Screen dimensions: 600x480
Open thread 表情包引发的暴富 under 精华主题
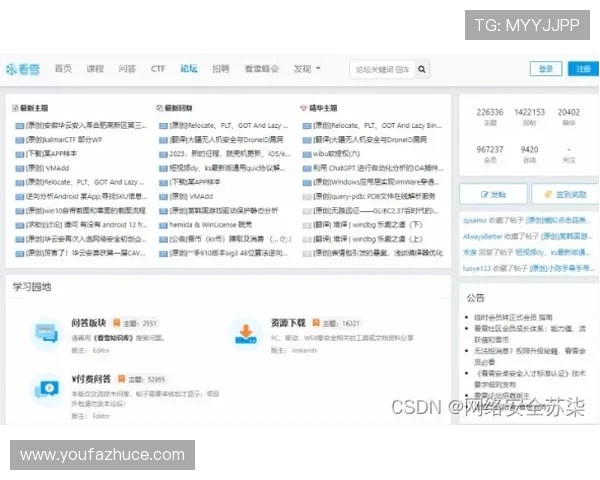click(x=378, y=253)
